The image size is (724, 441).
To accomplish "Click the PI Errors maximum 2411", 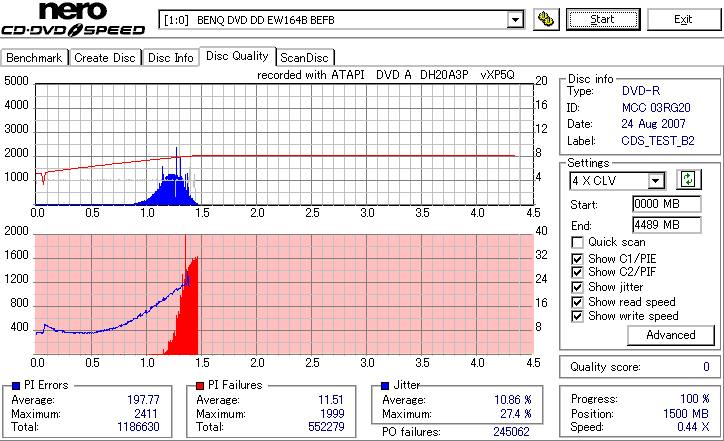I will [146, 414].
